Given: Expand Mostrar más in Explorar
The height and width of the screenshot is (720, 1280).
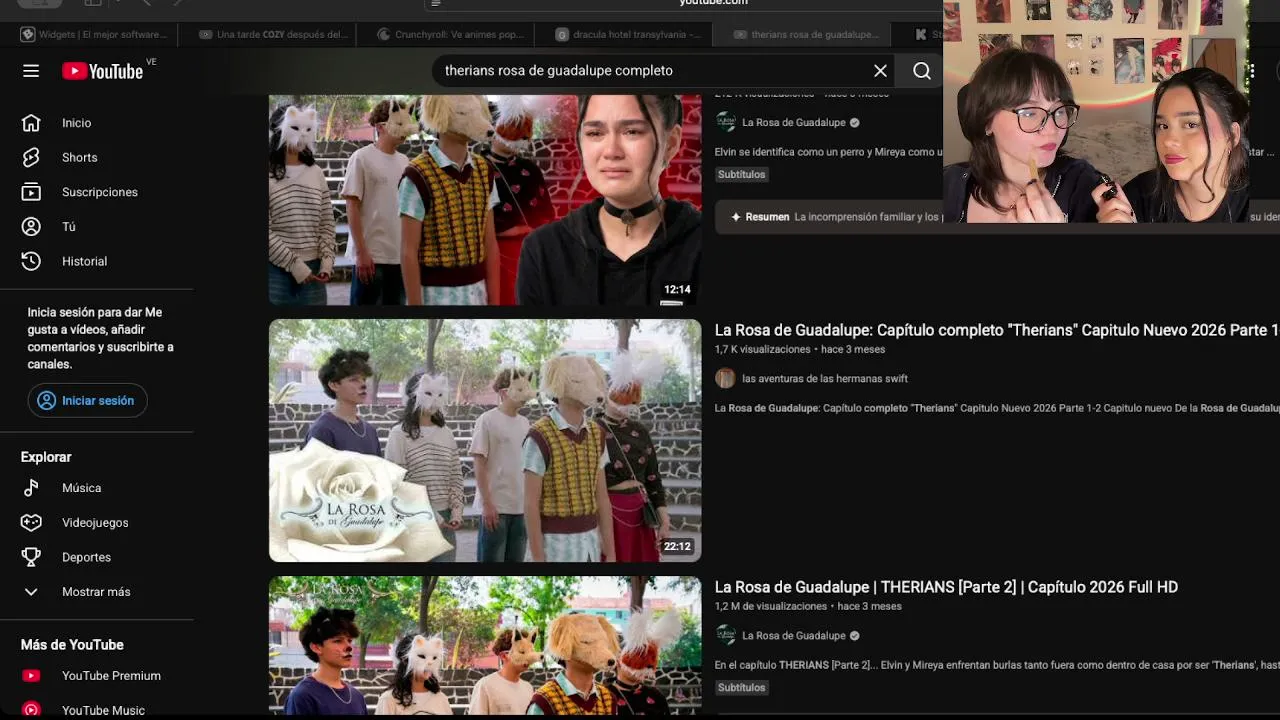Looking at the screenshot, I should (x=97, y=592).
